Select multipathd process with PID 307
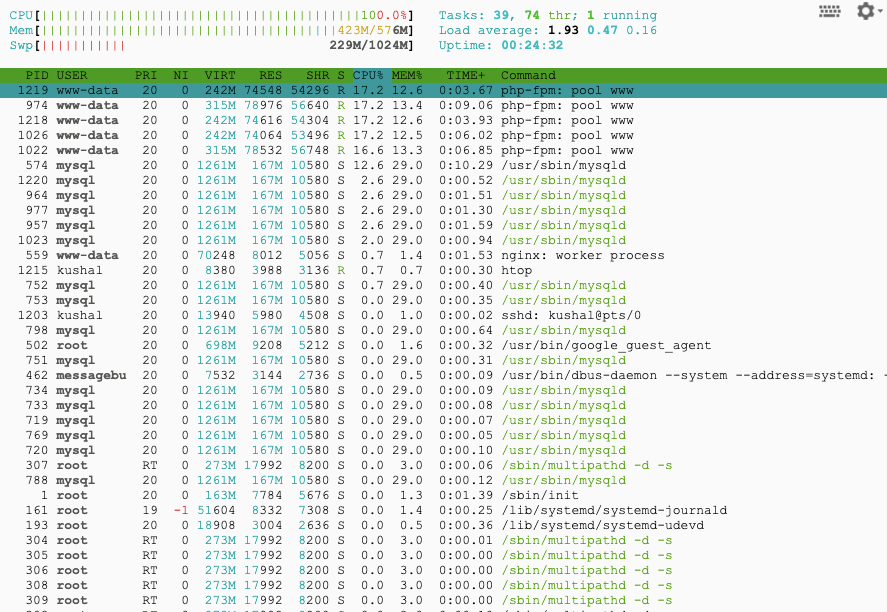This screenshot has width=887, height=612. pyautogui.click(x=444, y=465)
